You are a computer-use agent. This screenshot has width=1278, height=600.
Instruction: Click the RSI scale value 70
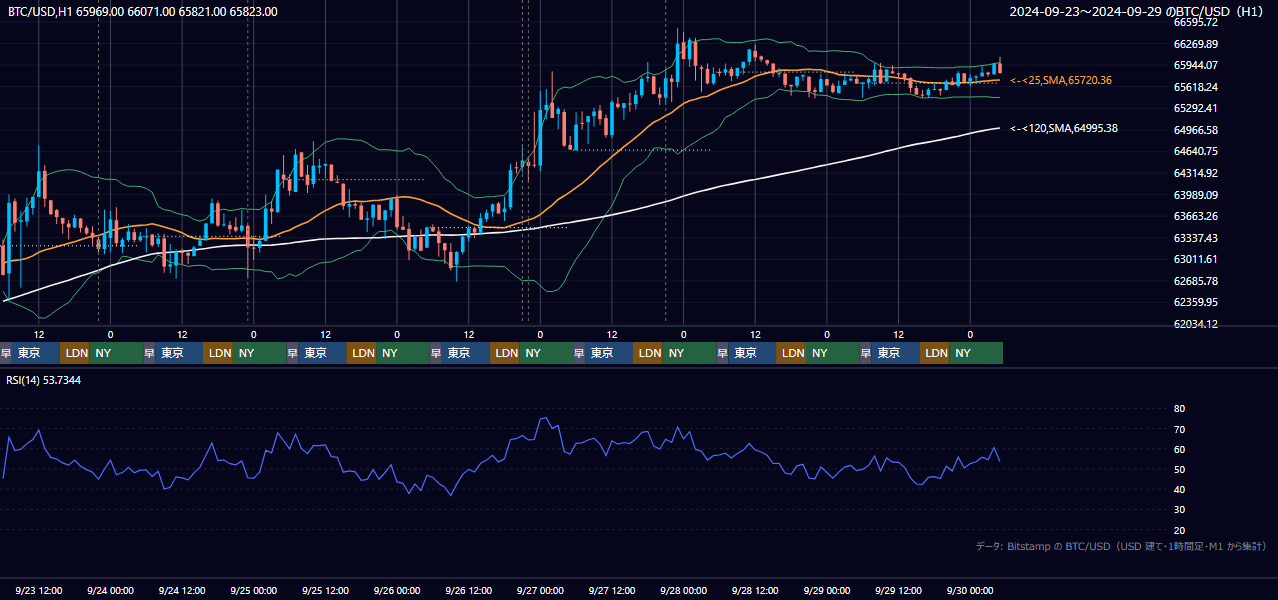click(1179, 429)
